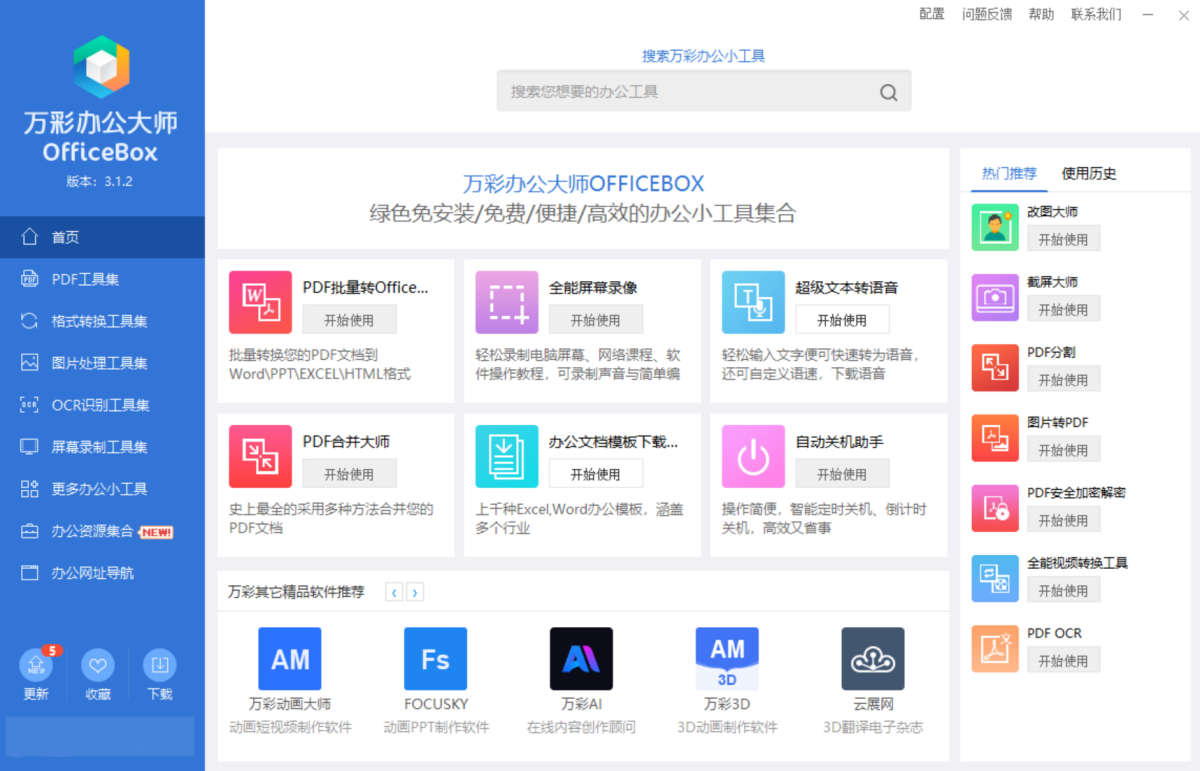Click 开始使用 under PDF合并大师
1200x771 pixels.
pos(349,474)
